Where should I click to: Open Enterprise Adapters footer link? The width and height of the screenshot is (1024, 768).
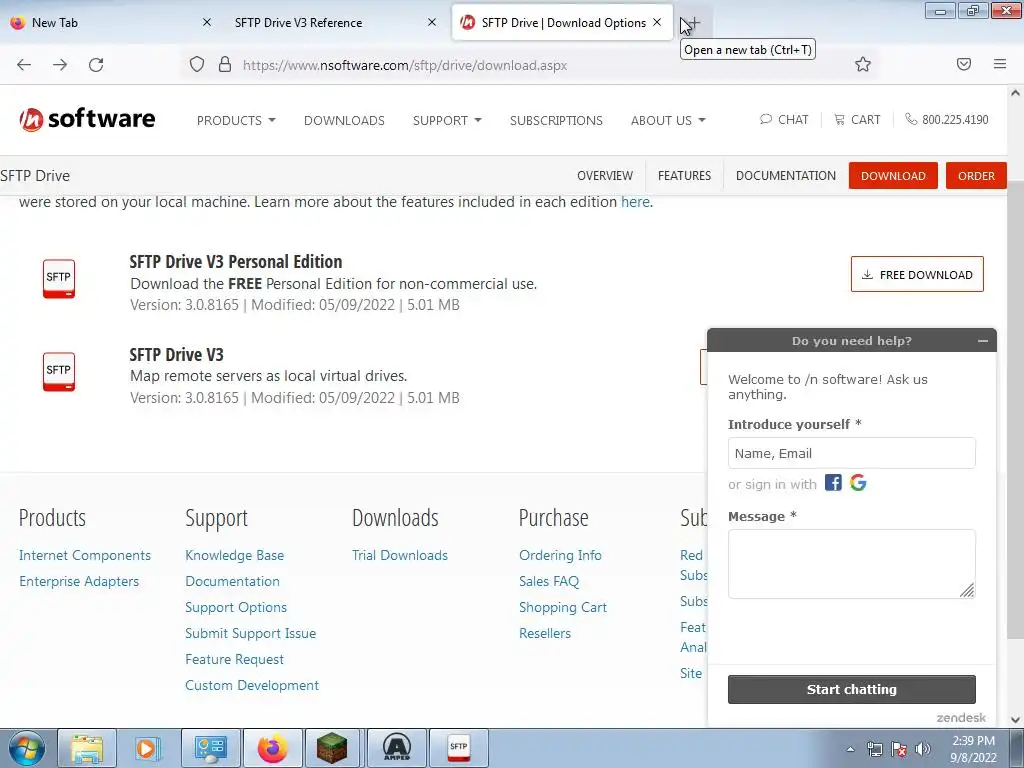[x=79, y=581]
